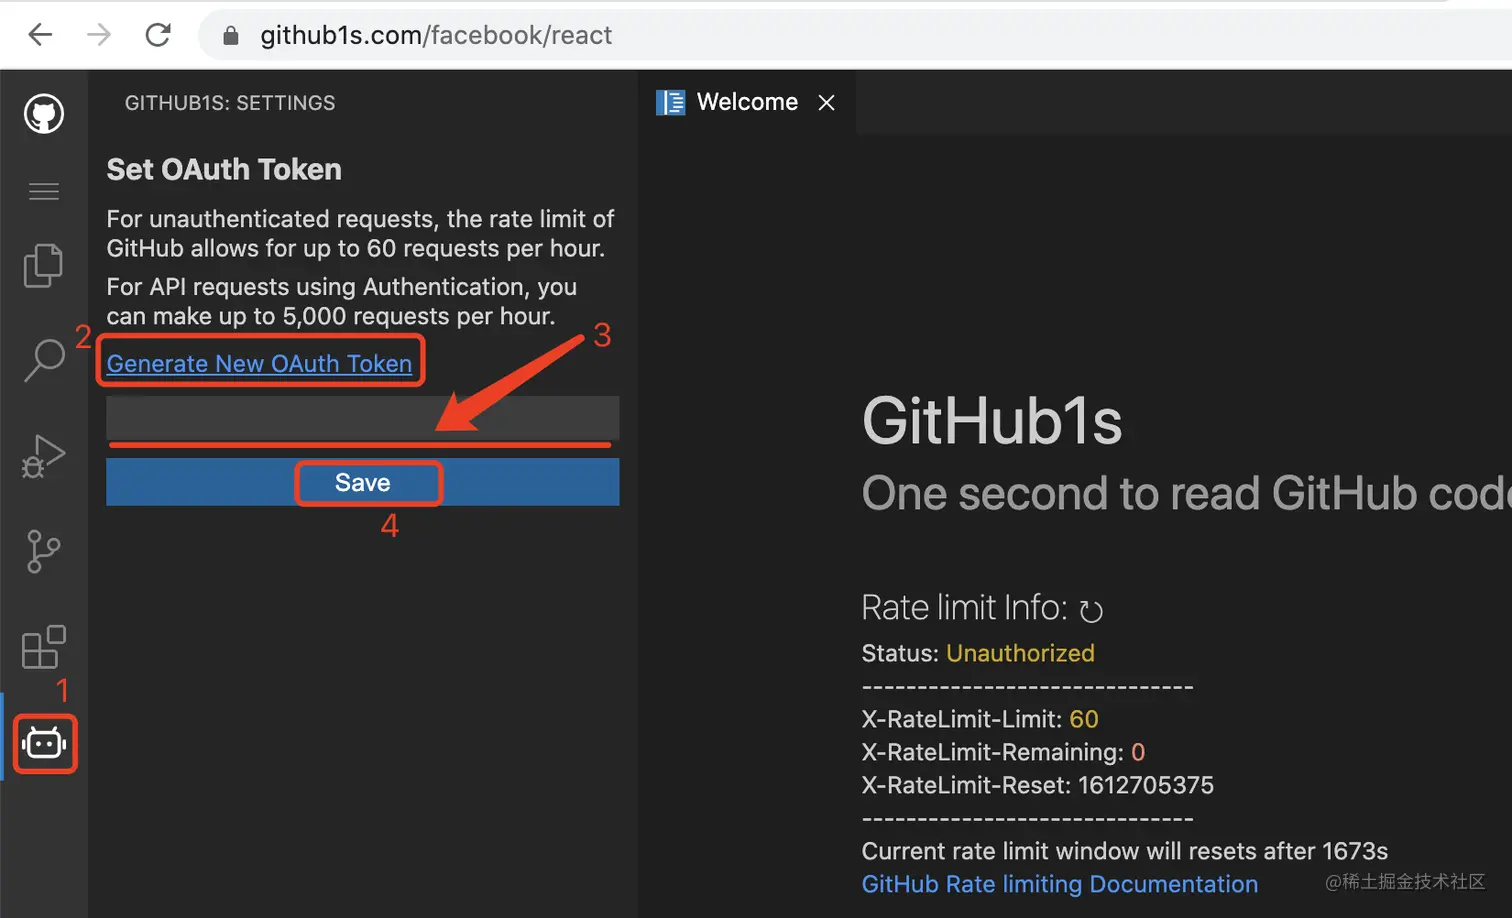Open the hamburger menu icon

(x=44, y=191)
